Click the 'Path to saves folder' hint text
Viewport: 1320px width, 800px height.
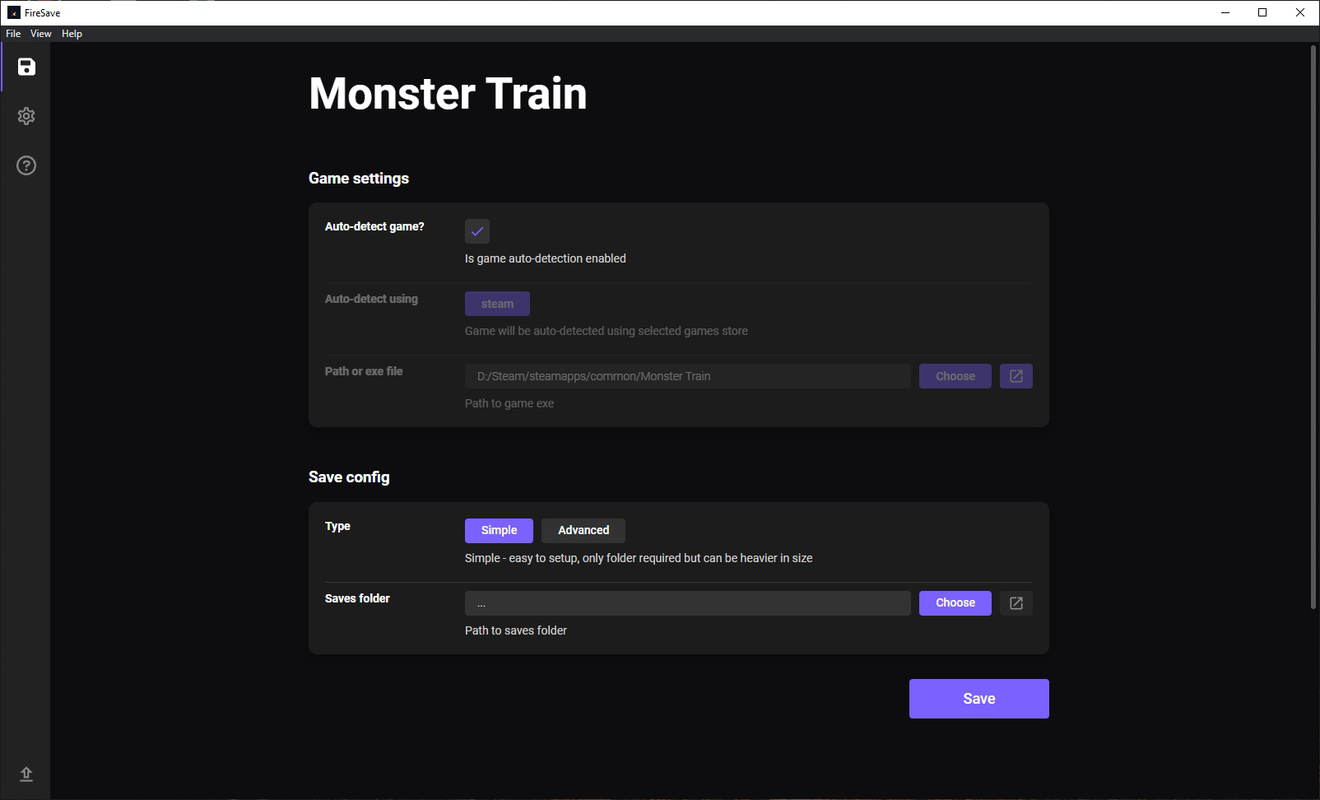[516, 630]
